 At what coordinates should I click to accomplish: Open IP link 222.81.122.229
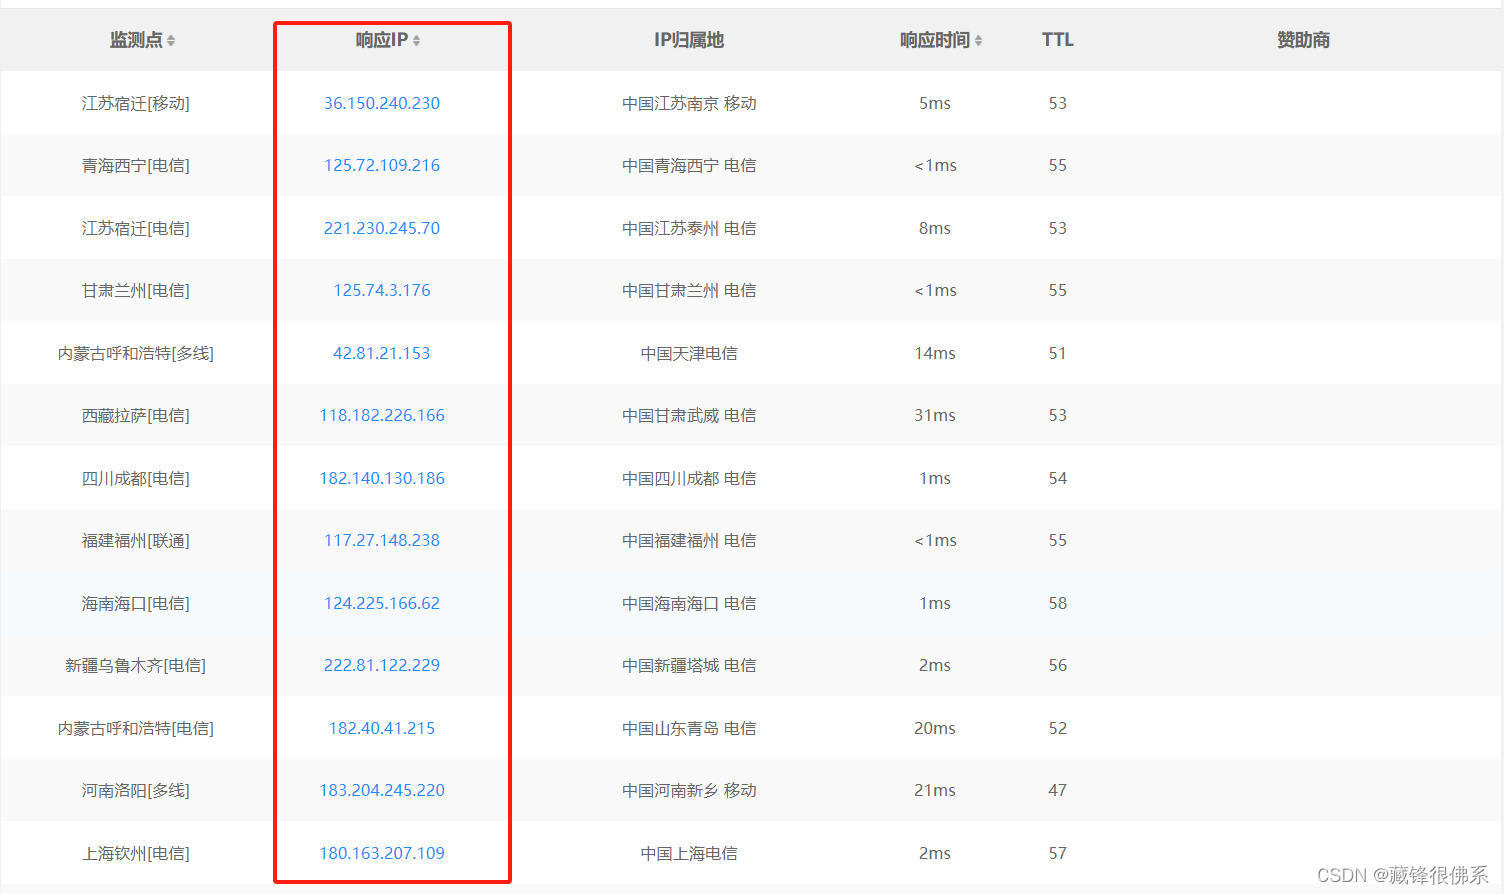click(x=382, y=665)
